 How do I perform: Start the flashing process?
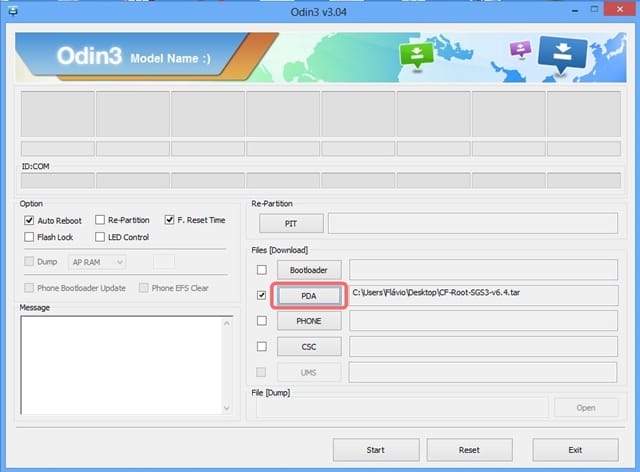pyautogui.click(x=376, y=450)
